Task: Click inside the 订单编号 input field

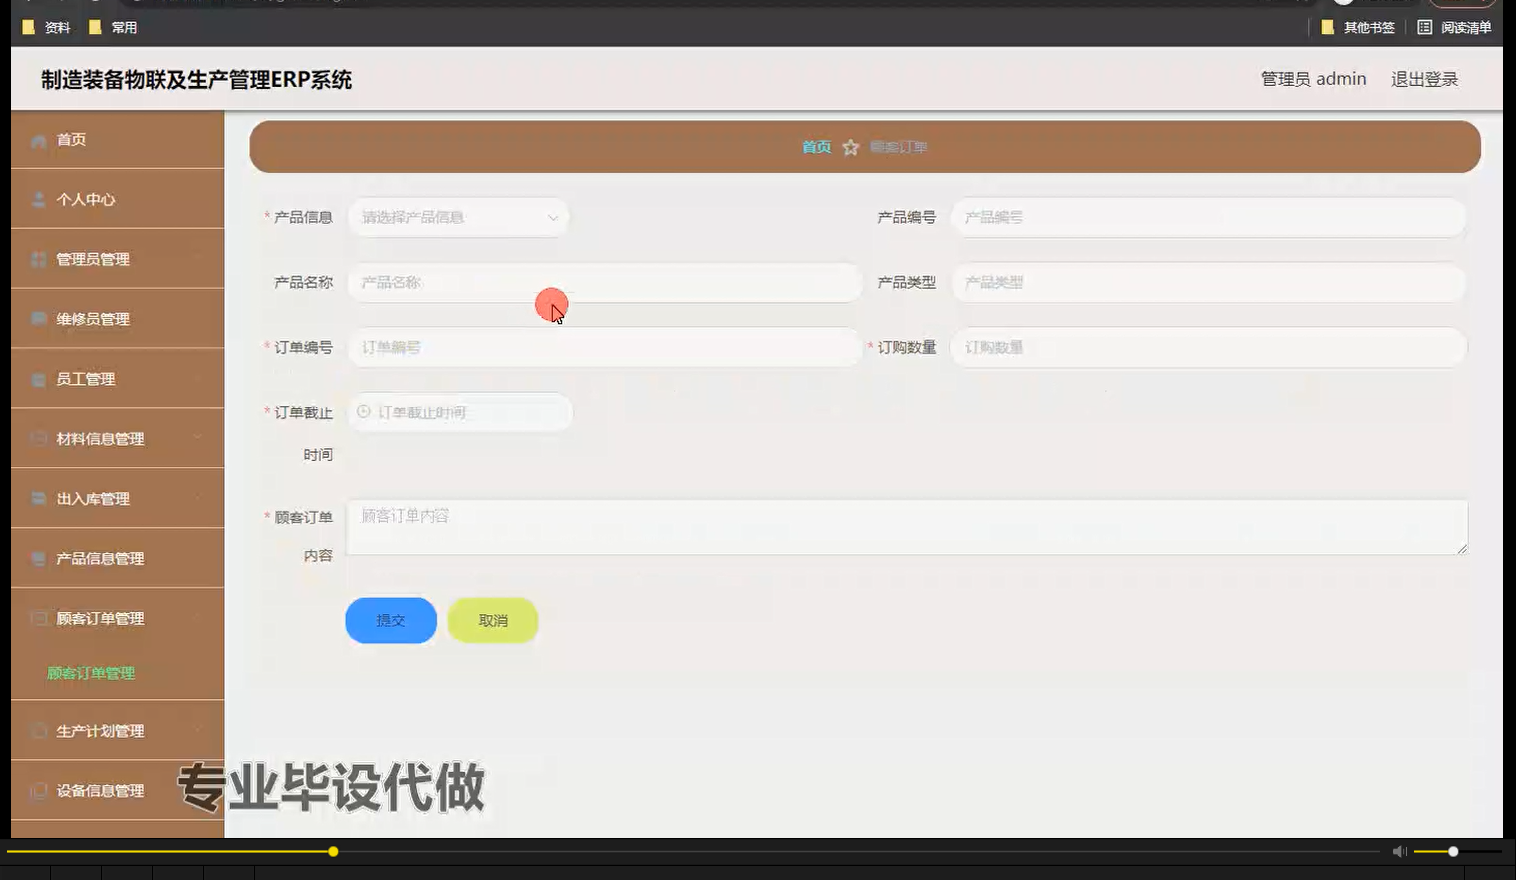Action: [x=604, y=347]
